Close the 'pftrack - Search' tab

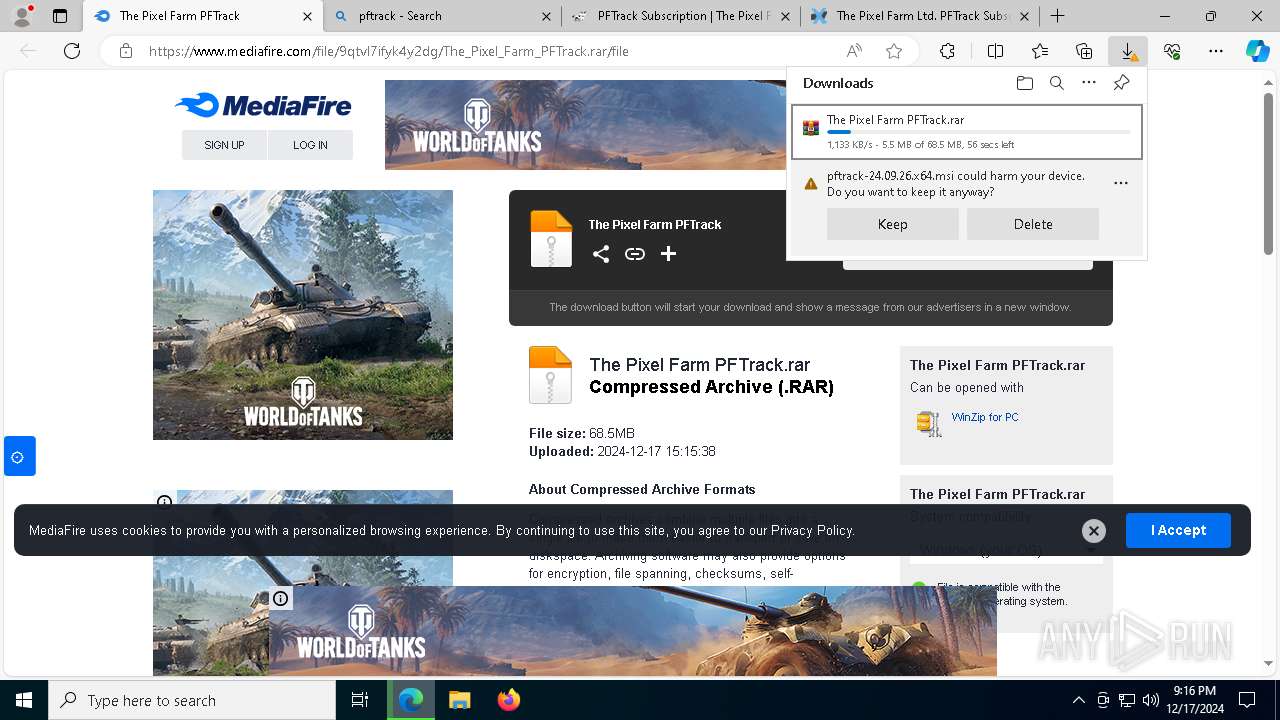545,16
